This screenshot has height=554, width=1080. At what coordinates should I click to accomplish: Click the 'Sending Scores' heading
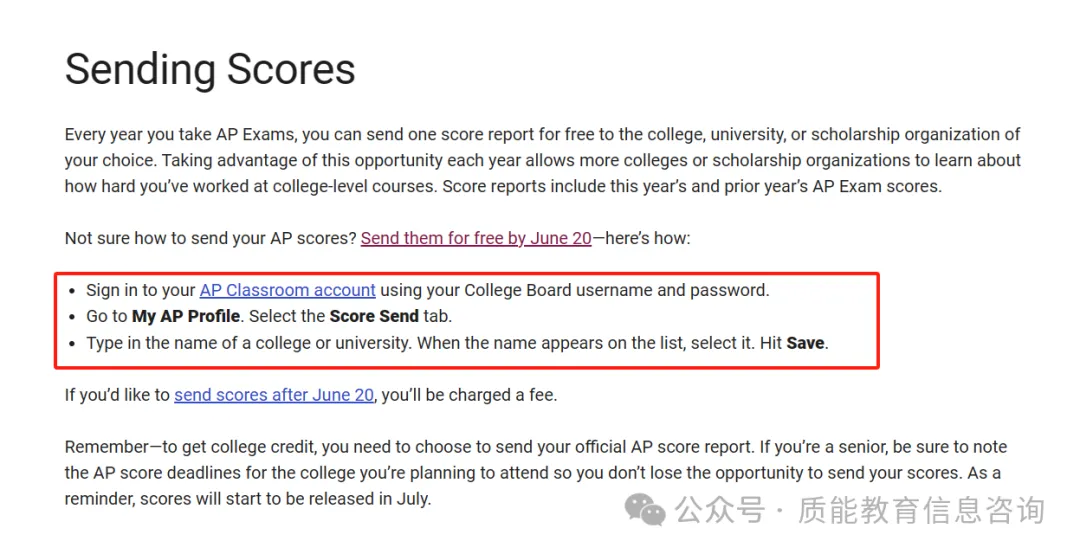tap(210, 70)
